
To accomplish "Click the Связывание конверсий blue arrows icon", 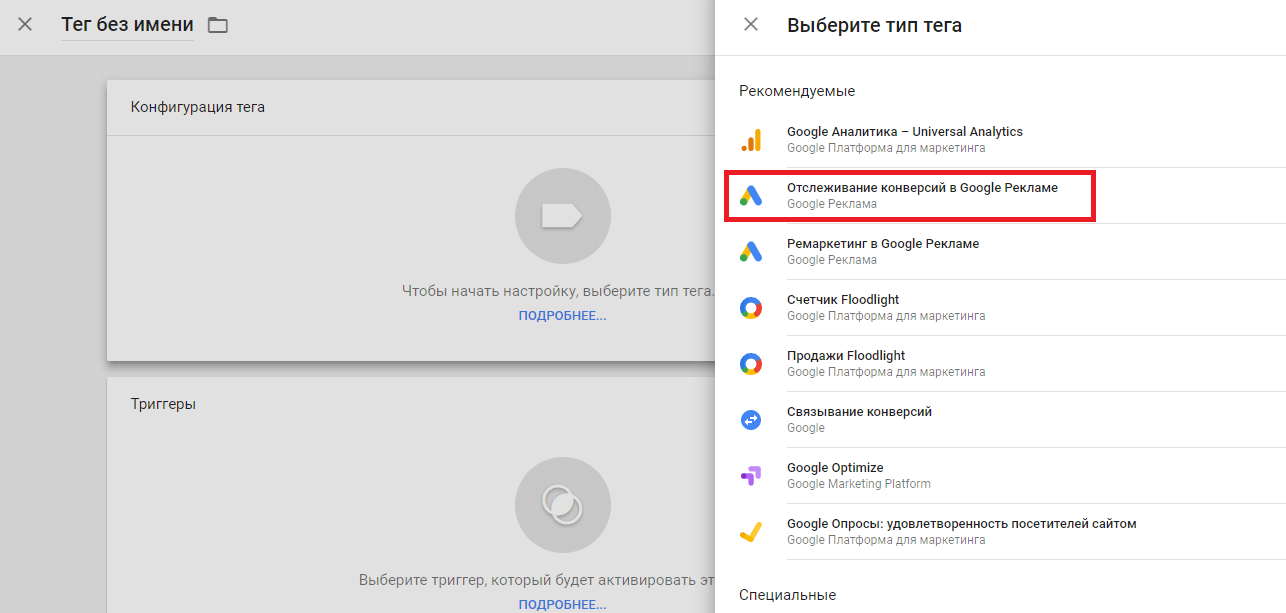I will click(751, 420).
